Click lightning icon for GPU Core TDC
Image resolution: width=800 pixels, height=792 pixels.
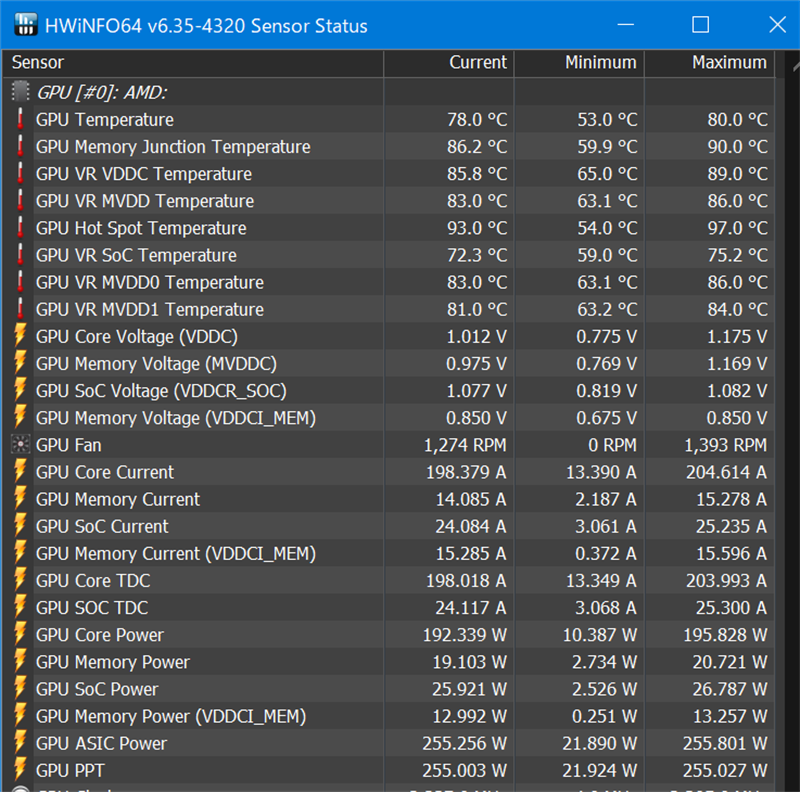coord(20,580)
